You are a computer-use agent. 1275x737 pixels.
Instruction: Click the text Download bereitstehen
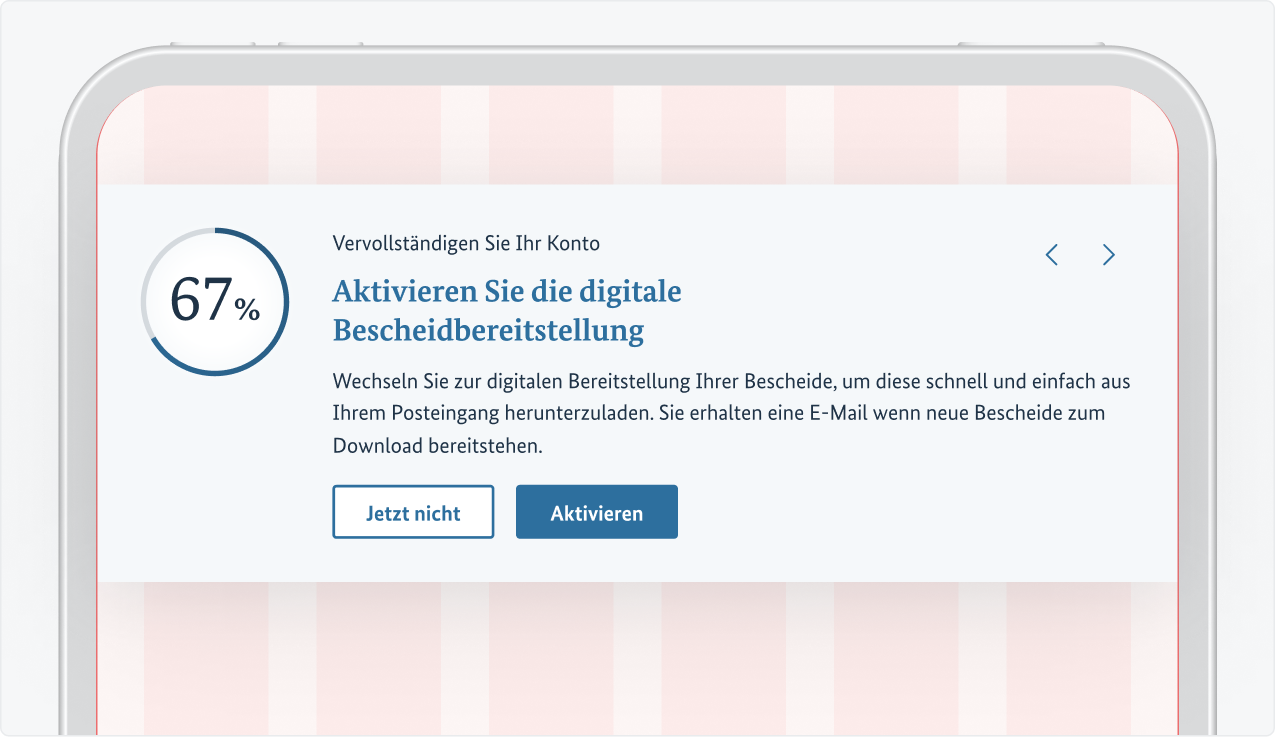click(x=437, y=446)
